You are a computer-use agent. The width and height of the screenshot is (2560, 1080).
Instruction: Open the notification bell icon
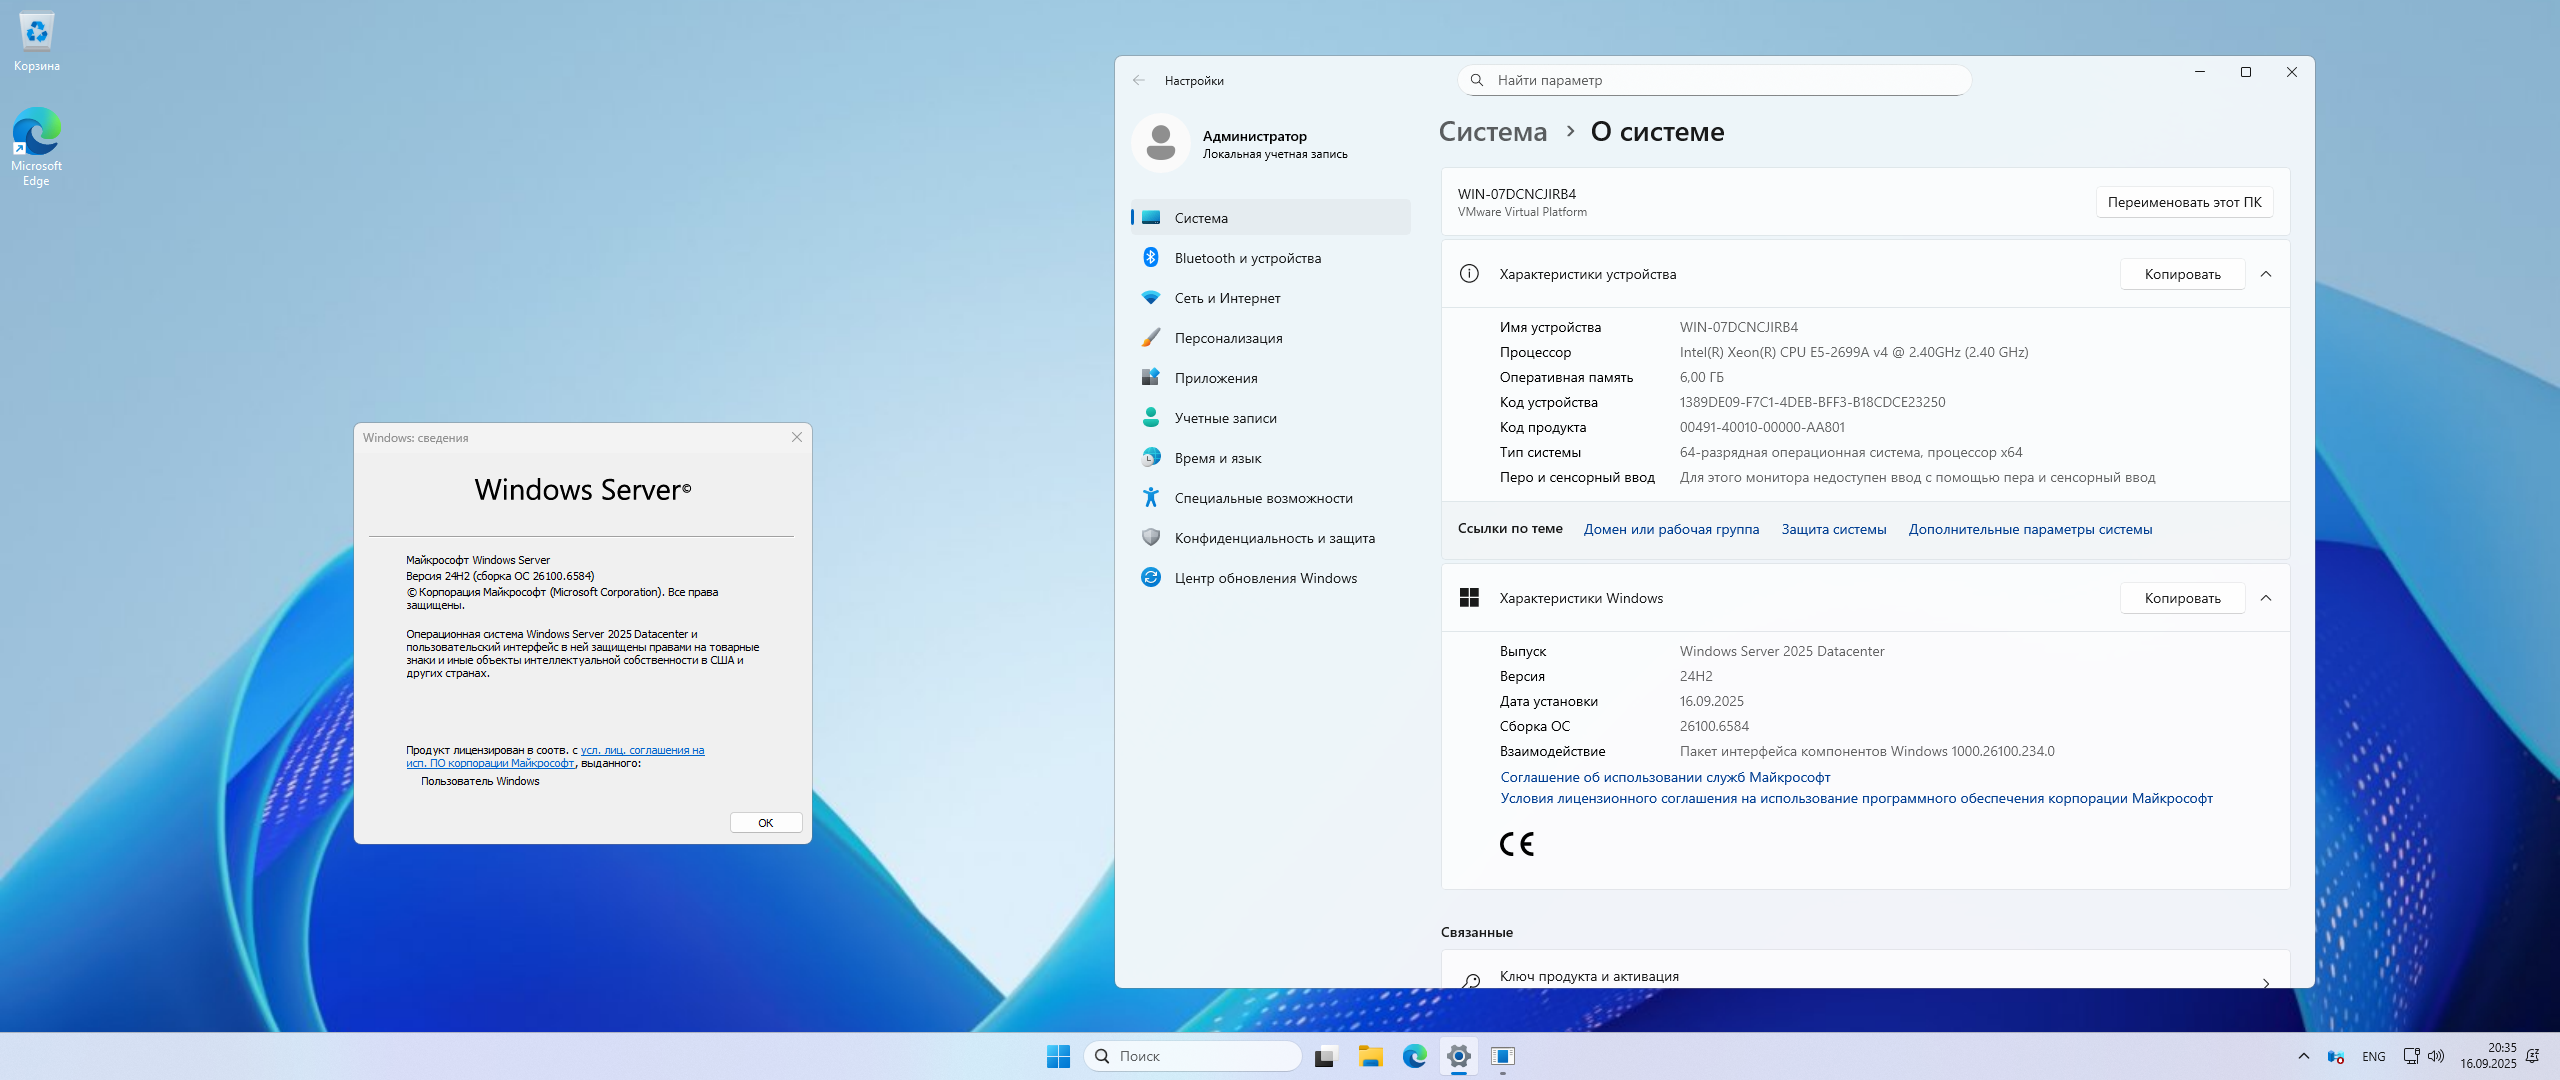[x=2533, y=1056]
